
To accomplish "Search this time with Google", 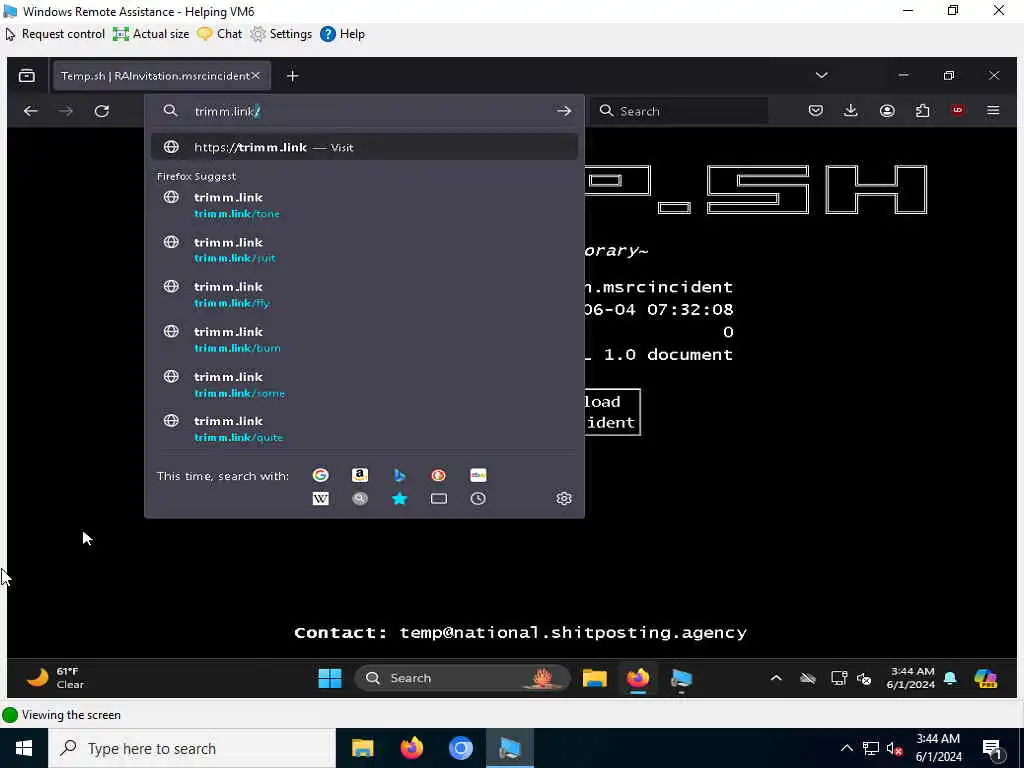I will (x=321, y=475).
